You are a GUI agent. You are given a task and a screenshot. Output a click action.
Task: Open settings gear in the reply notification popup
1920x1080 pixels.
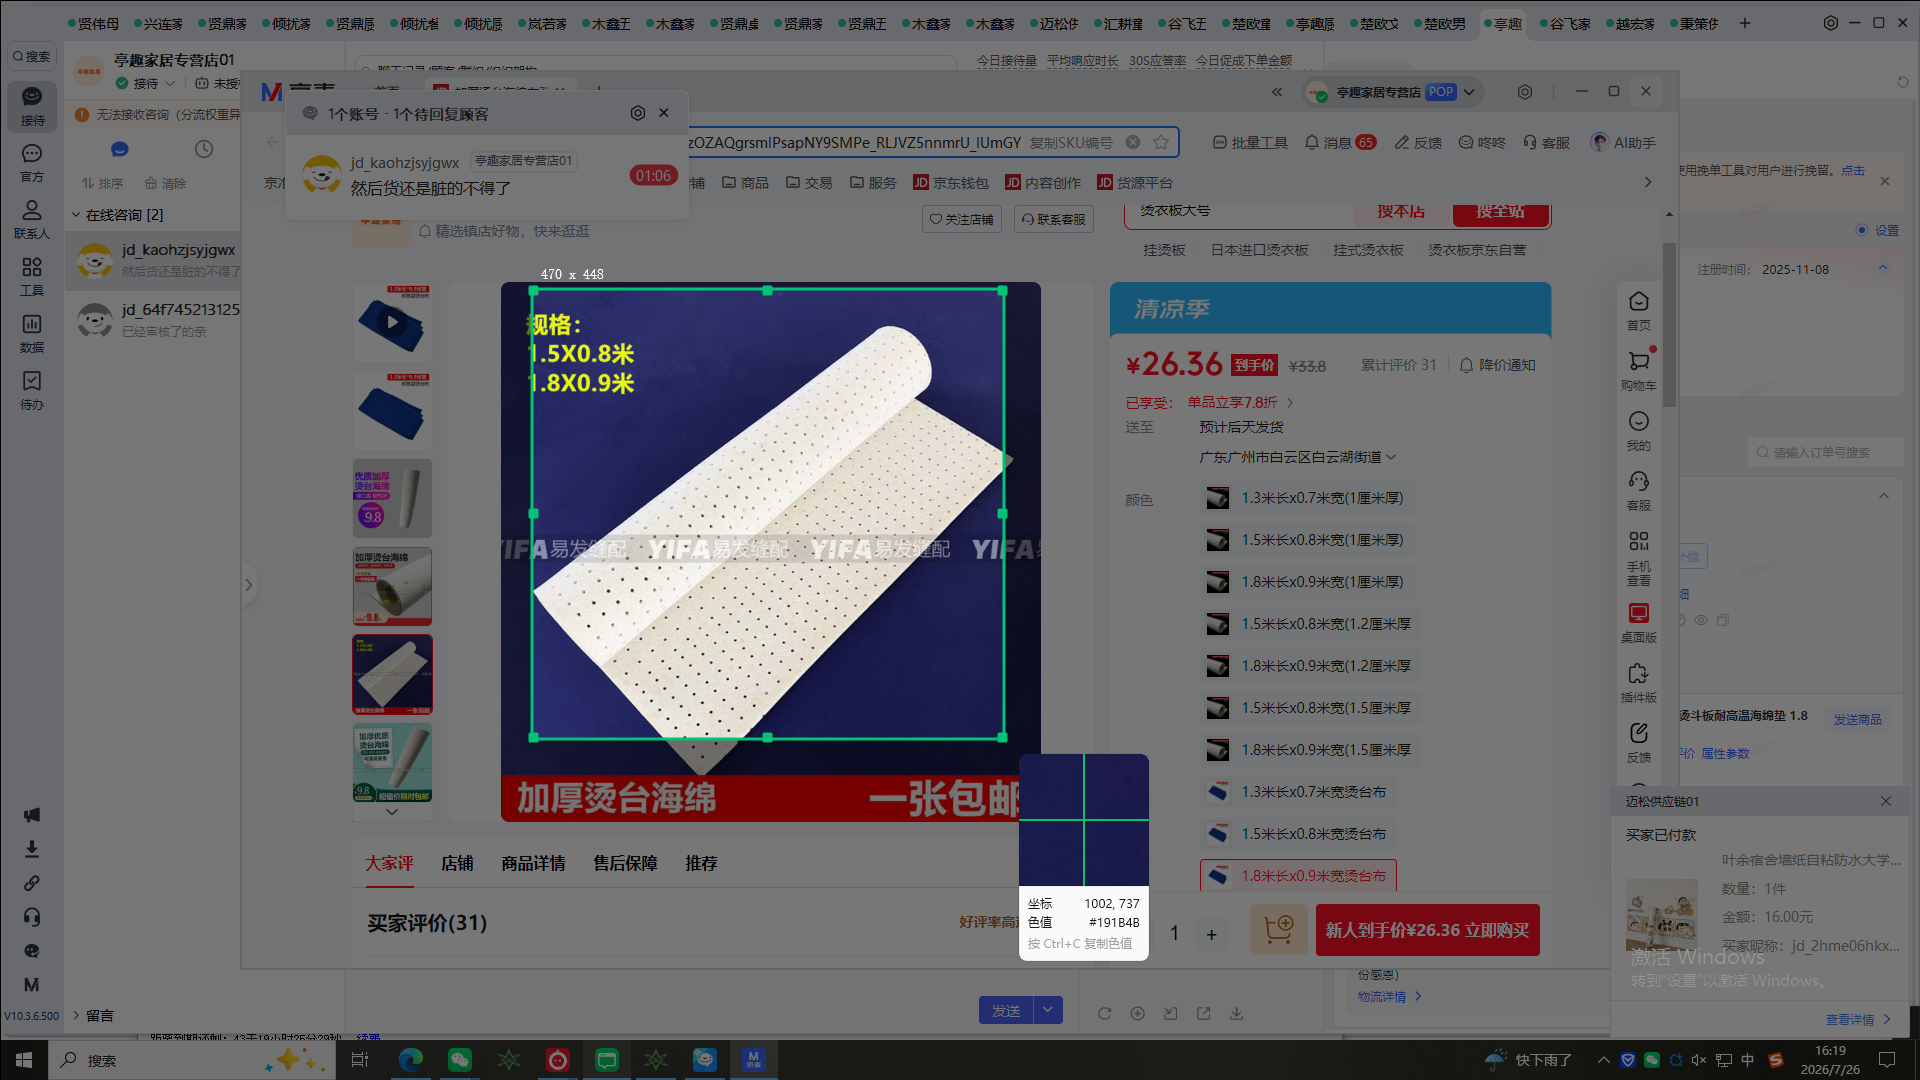coord(637,113)
